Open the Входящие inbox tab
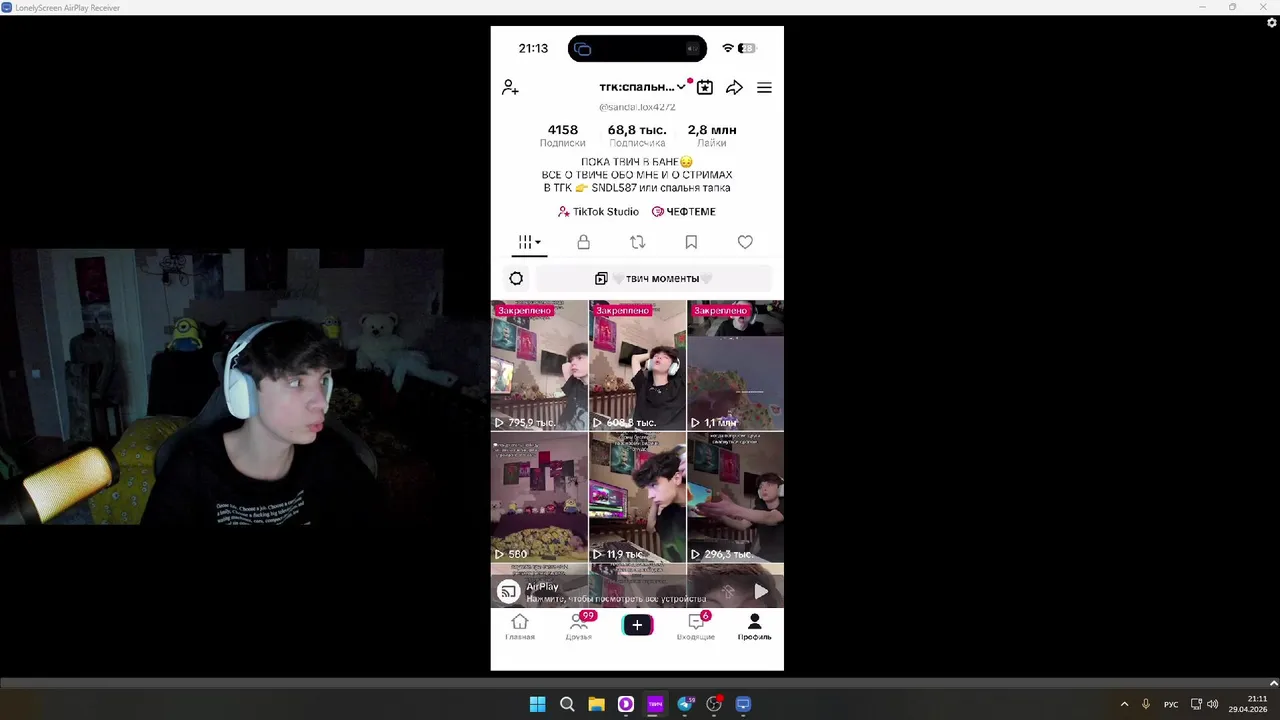The width and height of the screenshot is (1280, 720). (696, 627)
